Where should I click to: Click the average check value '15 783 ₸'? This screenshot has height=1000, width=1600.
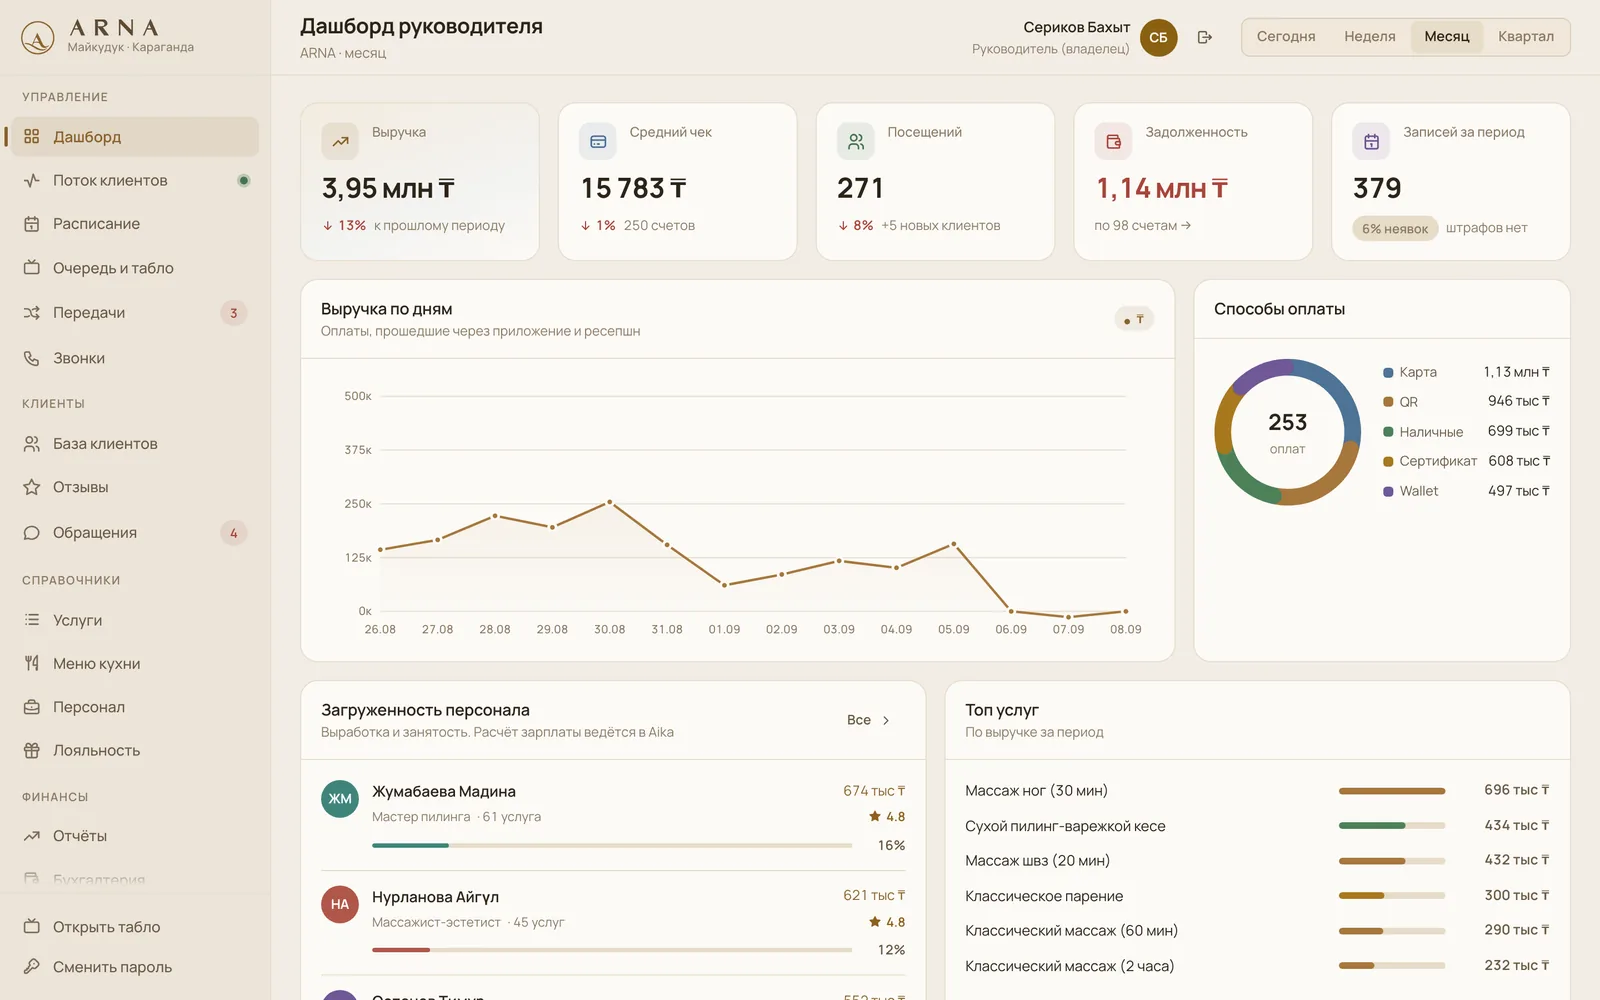click(x=634, y=189)
